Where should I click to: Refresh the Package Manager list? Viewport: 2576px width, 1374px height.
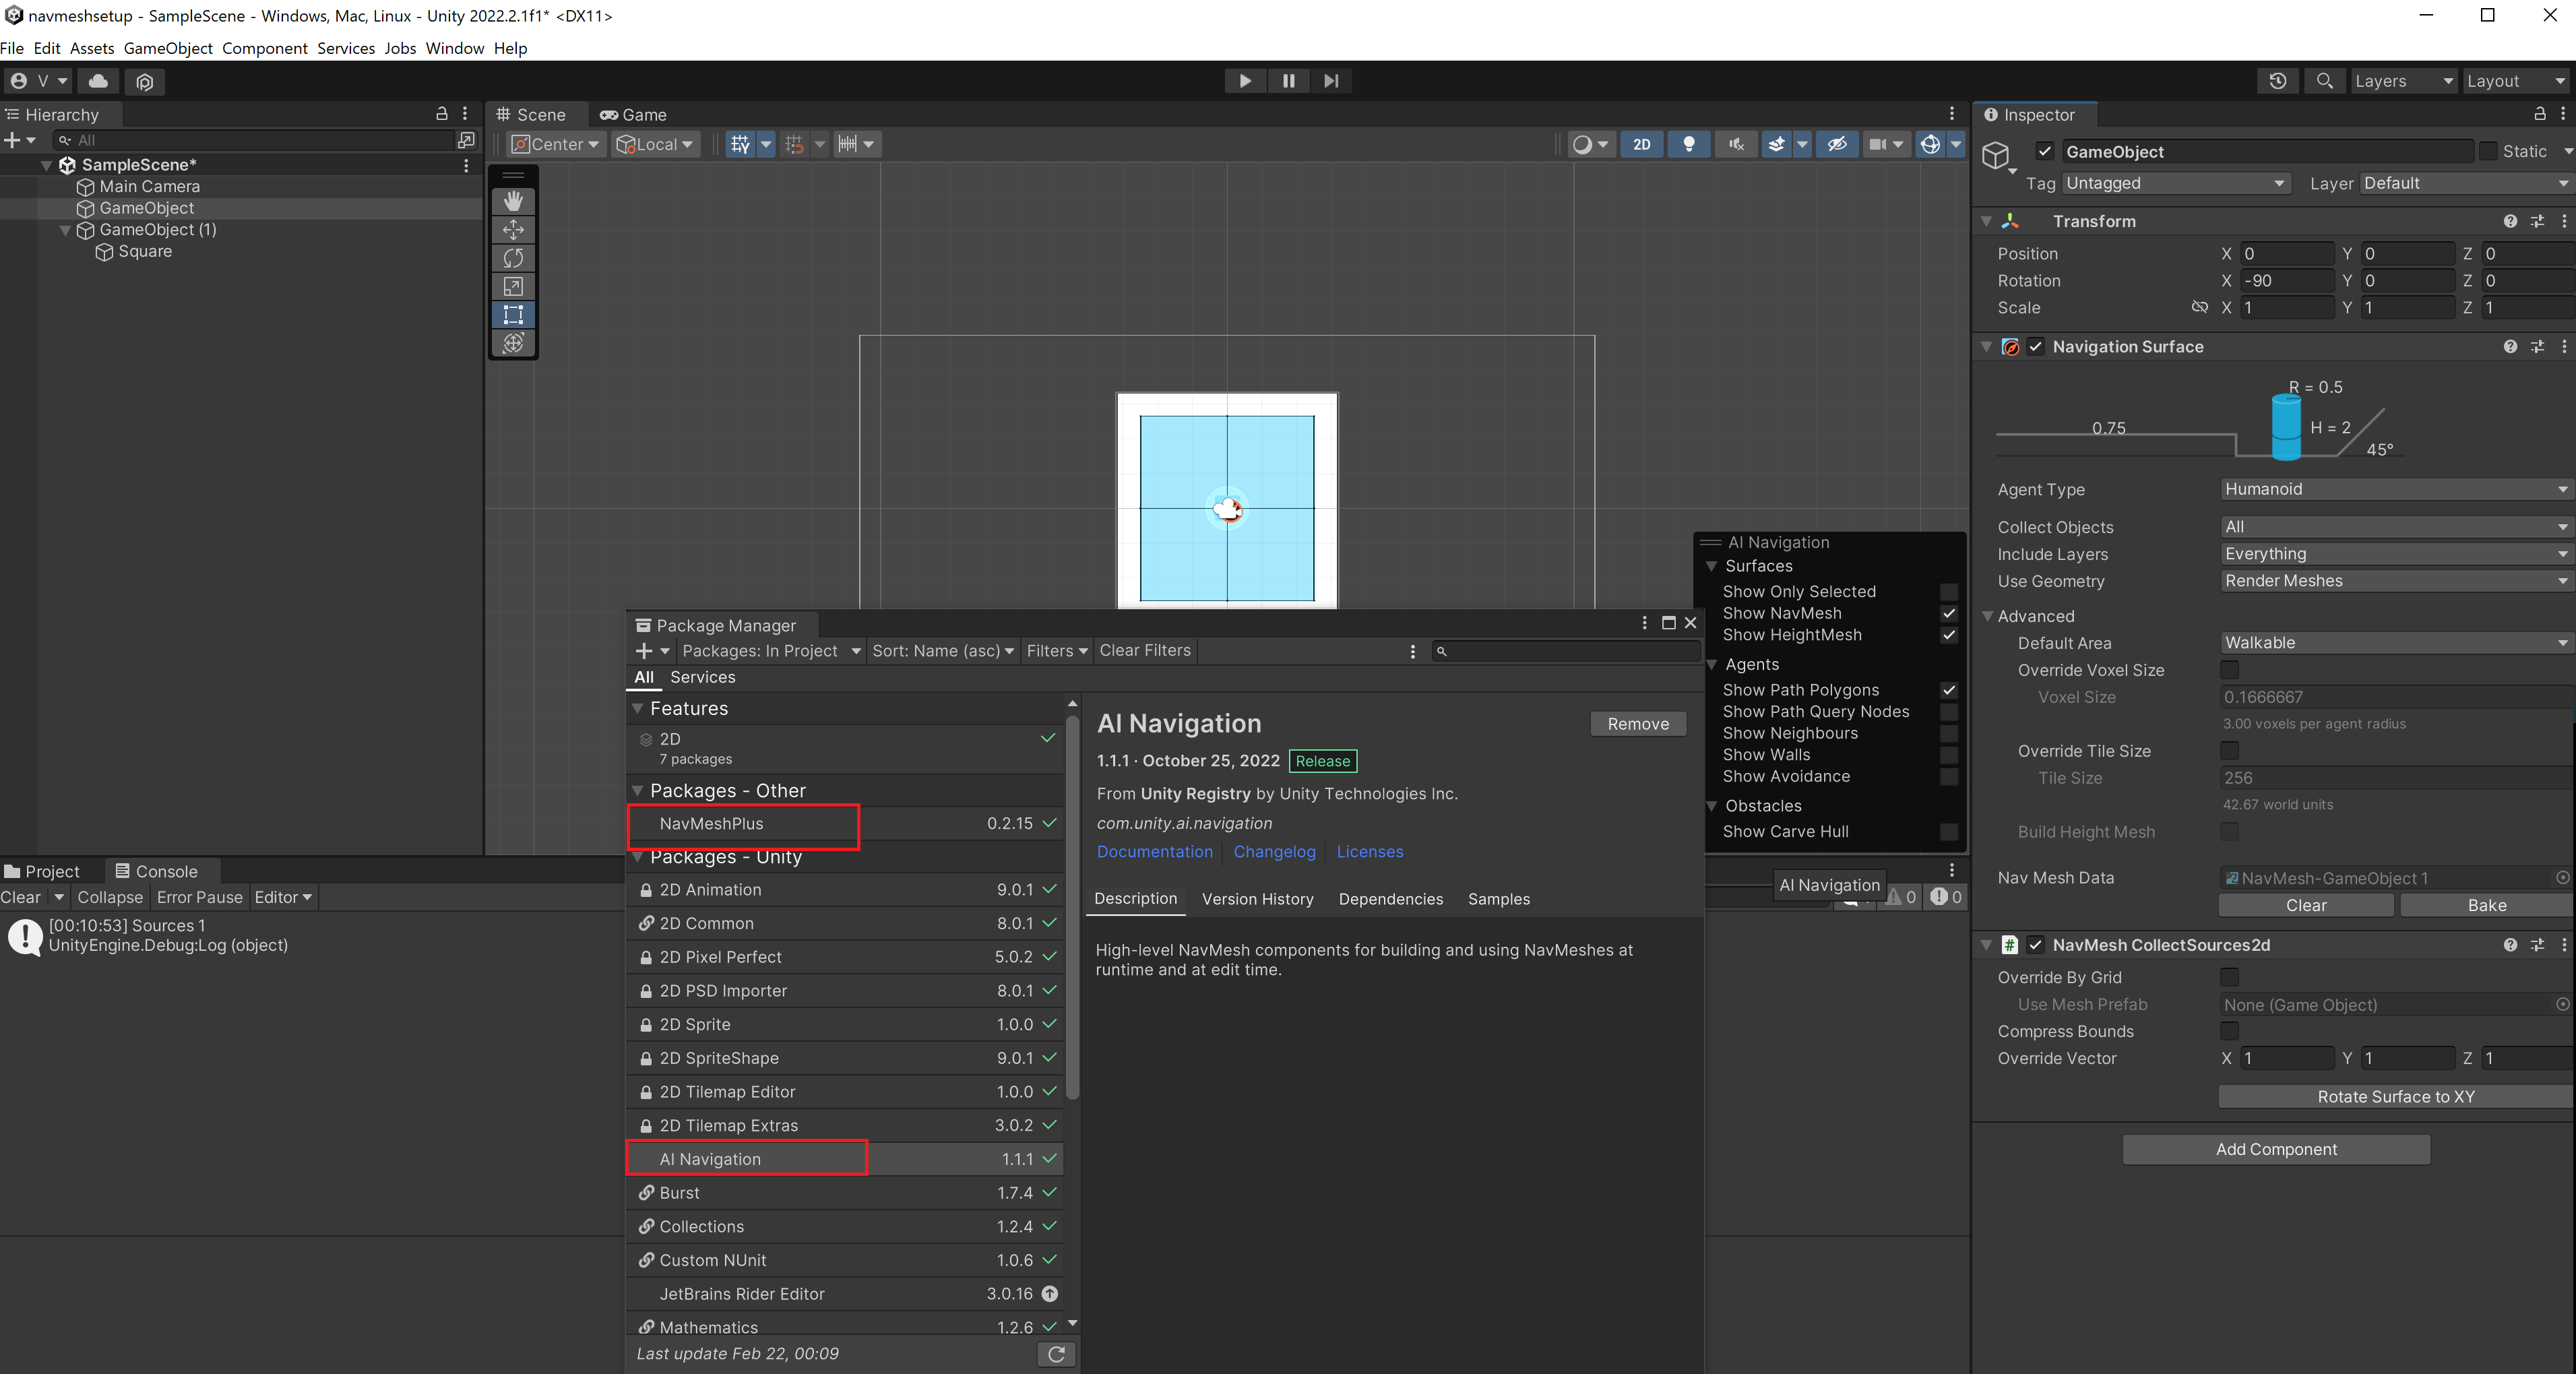tap(1056, 1354)
